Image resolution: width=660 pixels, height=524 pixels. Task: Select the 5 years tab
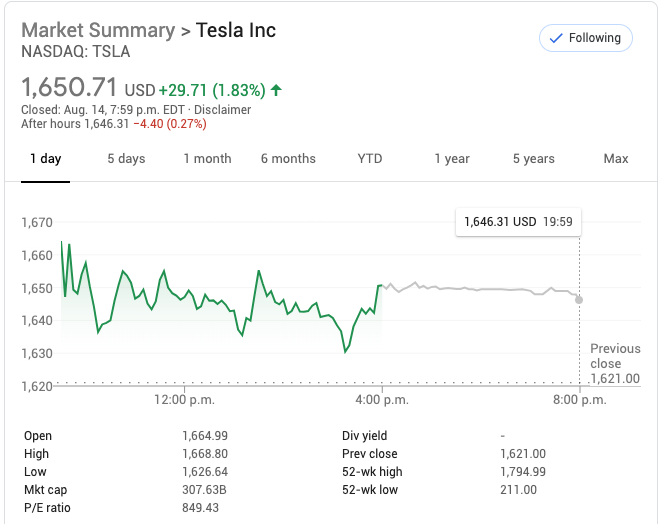[533, 158]
